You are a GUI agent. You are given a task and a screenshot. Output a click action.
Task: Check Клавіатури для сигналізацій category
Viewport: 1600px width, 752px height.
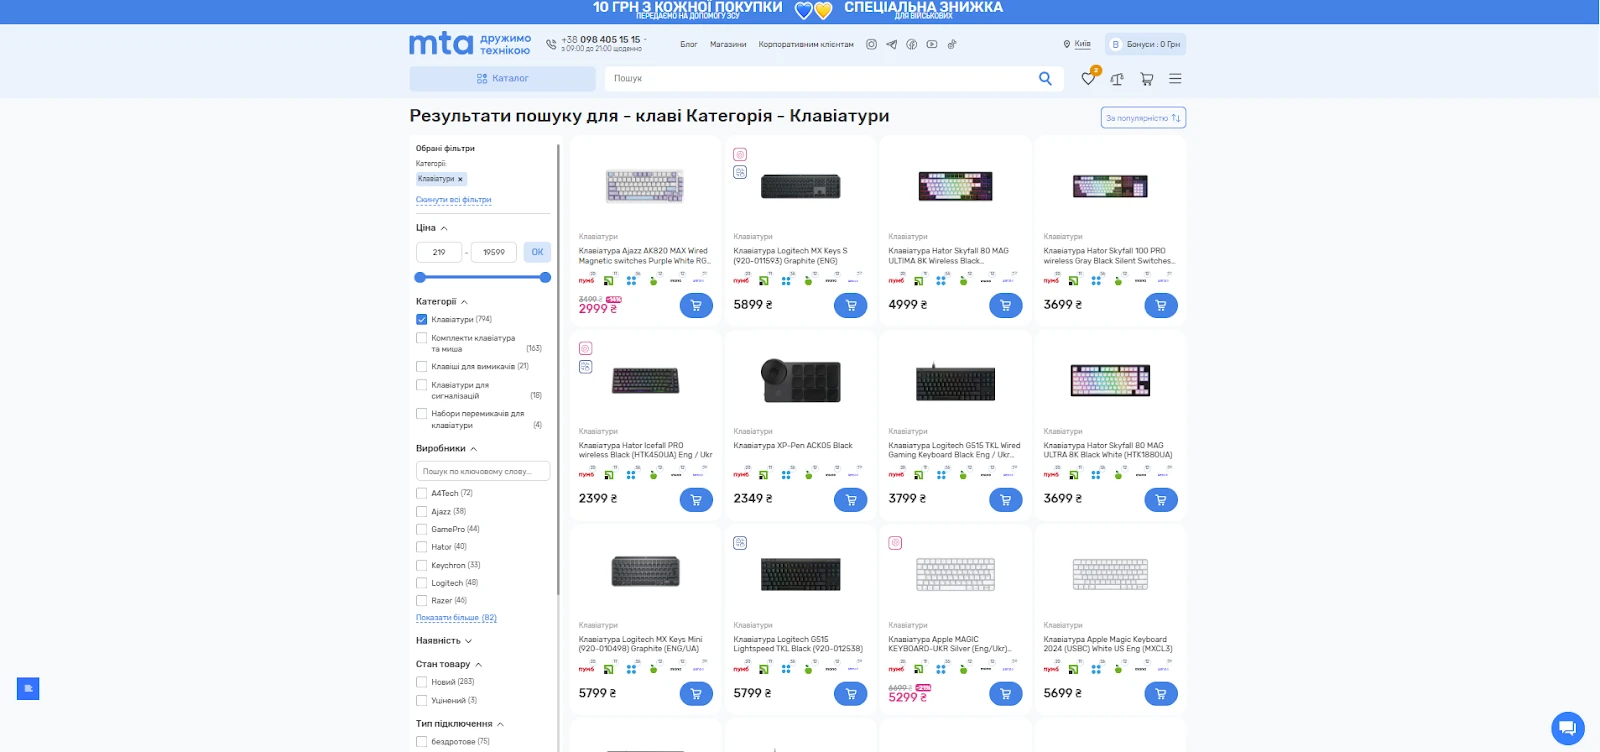point(422,385)
